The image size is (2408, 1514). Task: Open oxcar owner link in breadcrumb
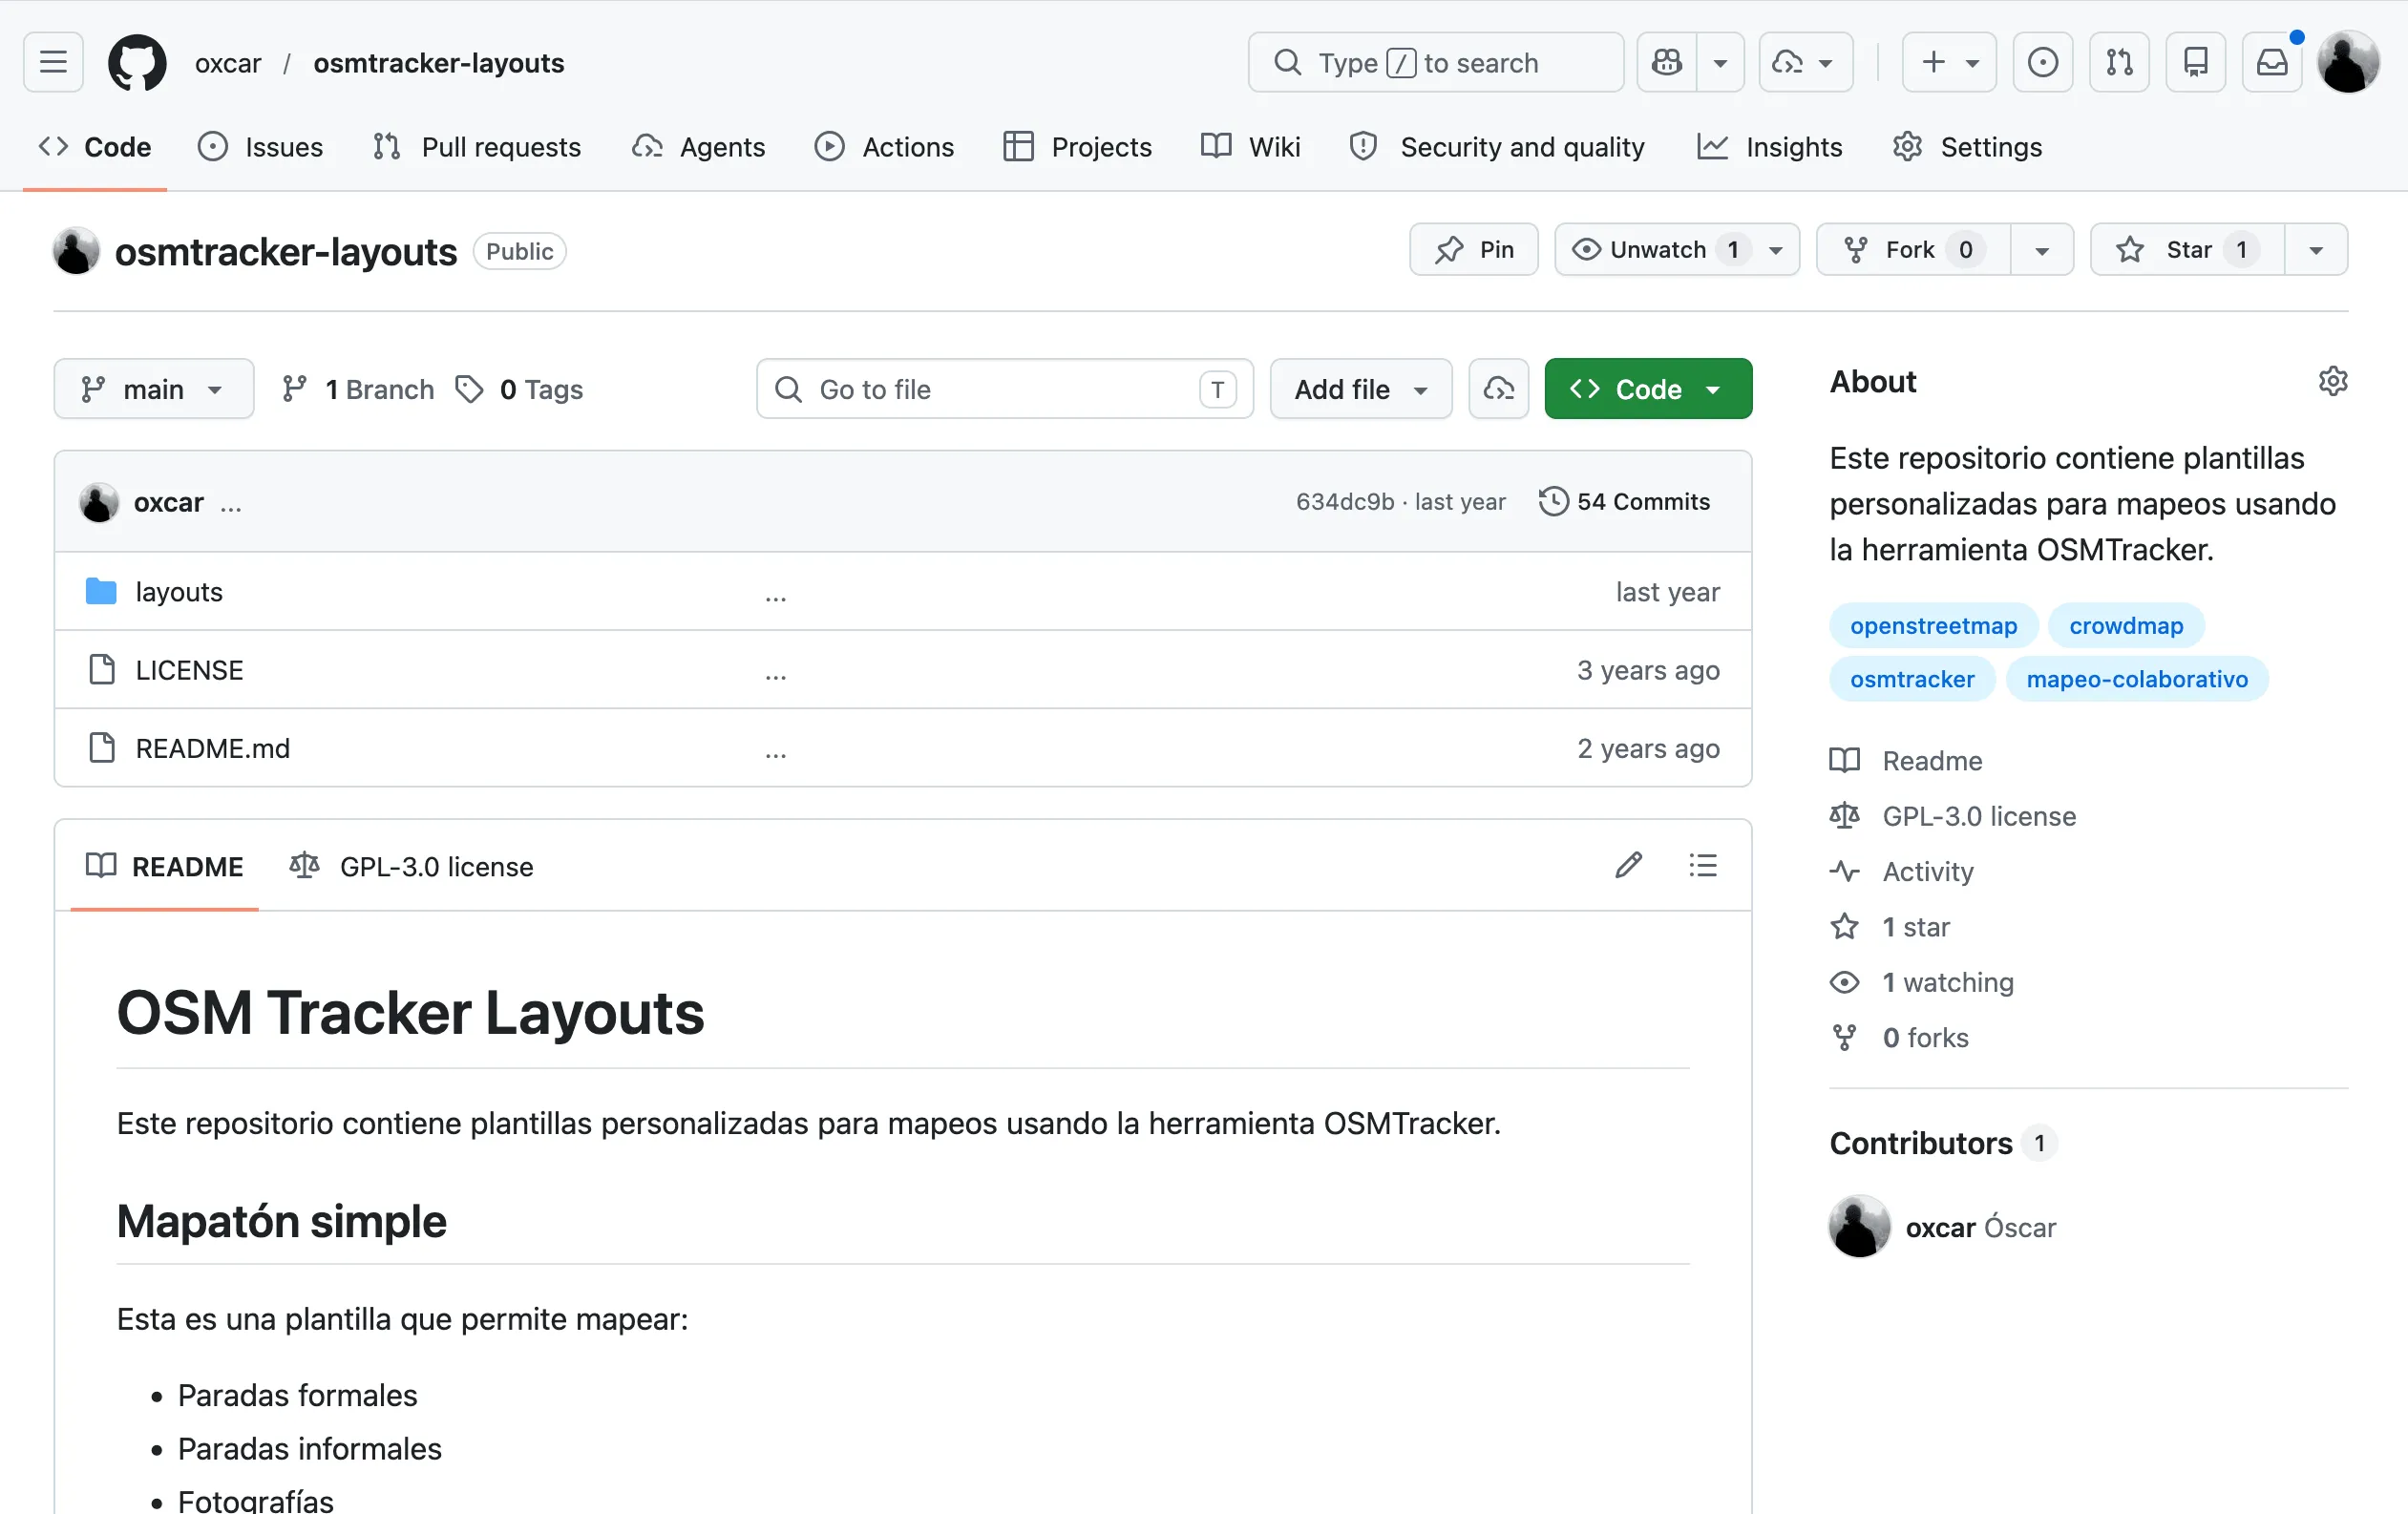228,63
